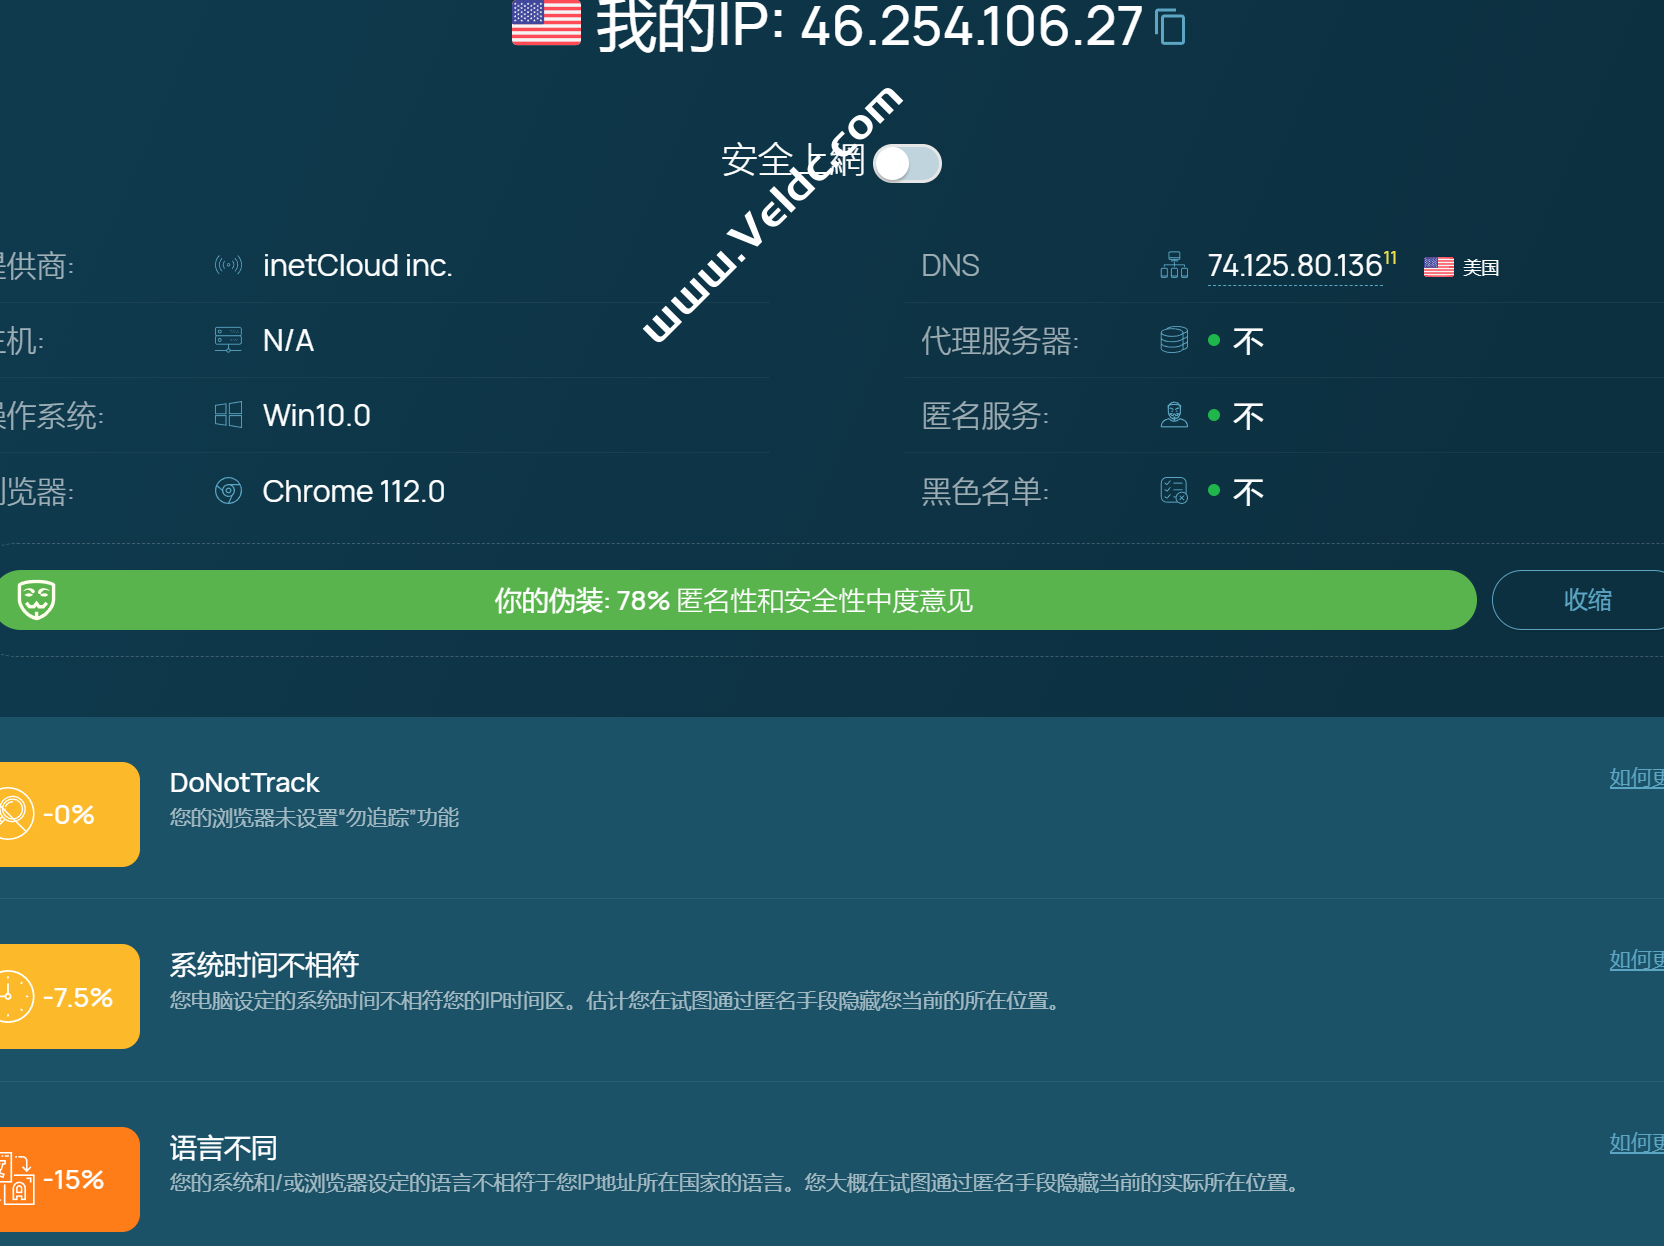The height and width of the screenshot is (1246, 1664).
Task: Click the Chrome icon beside Chrome 112.0
Action: [228, 491]
